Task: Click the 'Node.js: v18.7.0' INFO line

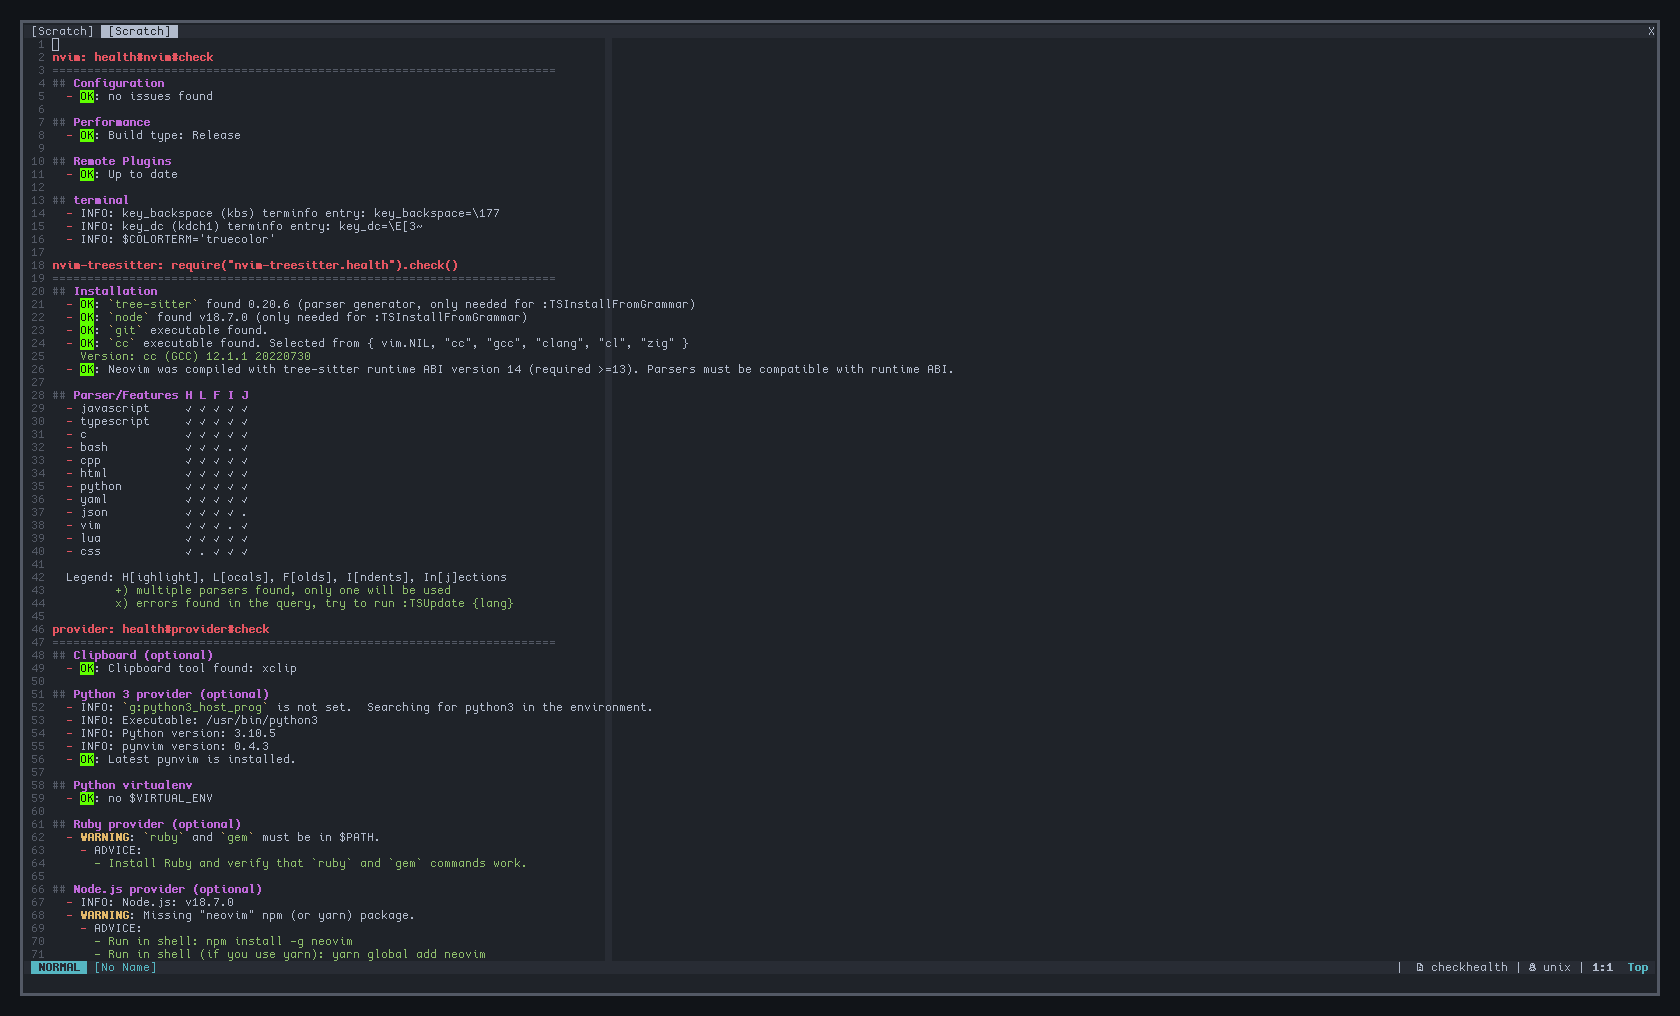Action: click(x=150, y=902)
